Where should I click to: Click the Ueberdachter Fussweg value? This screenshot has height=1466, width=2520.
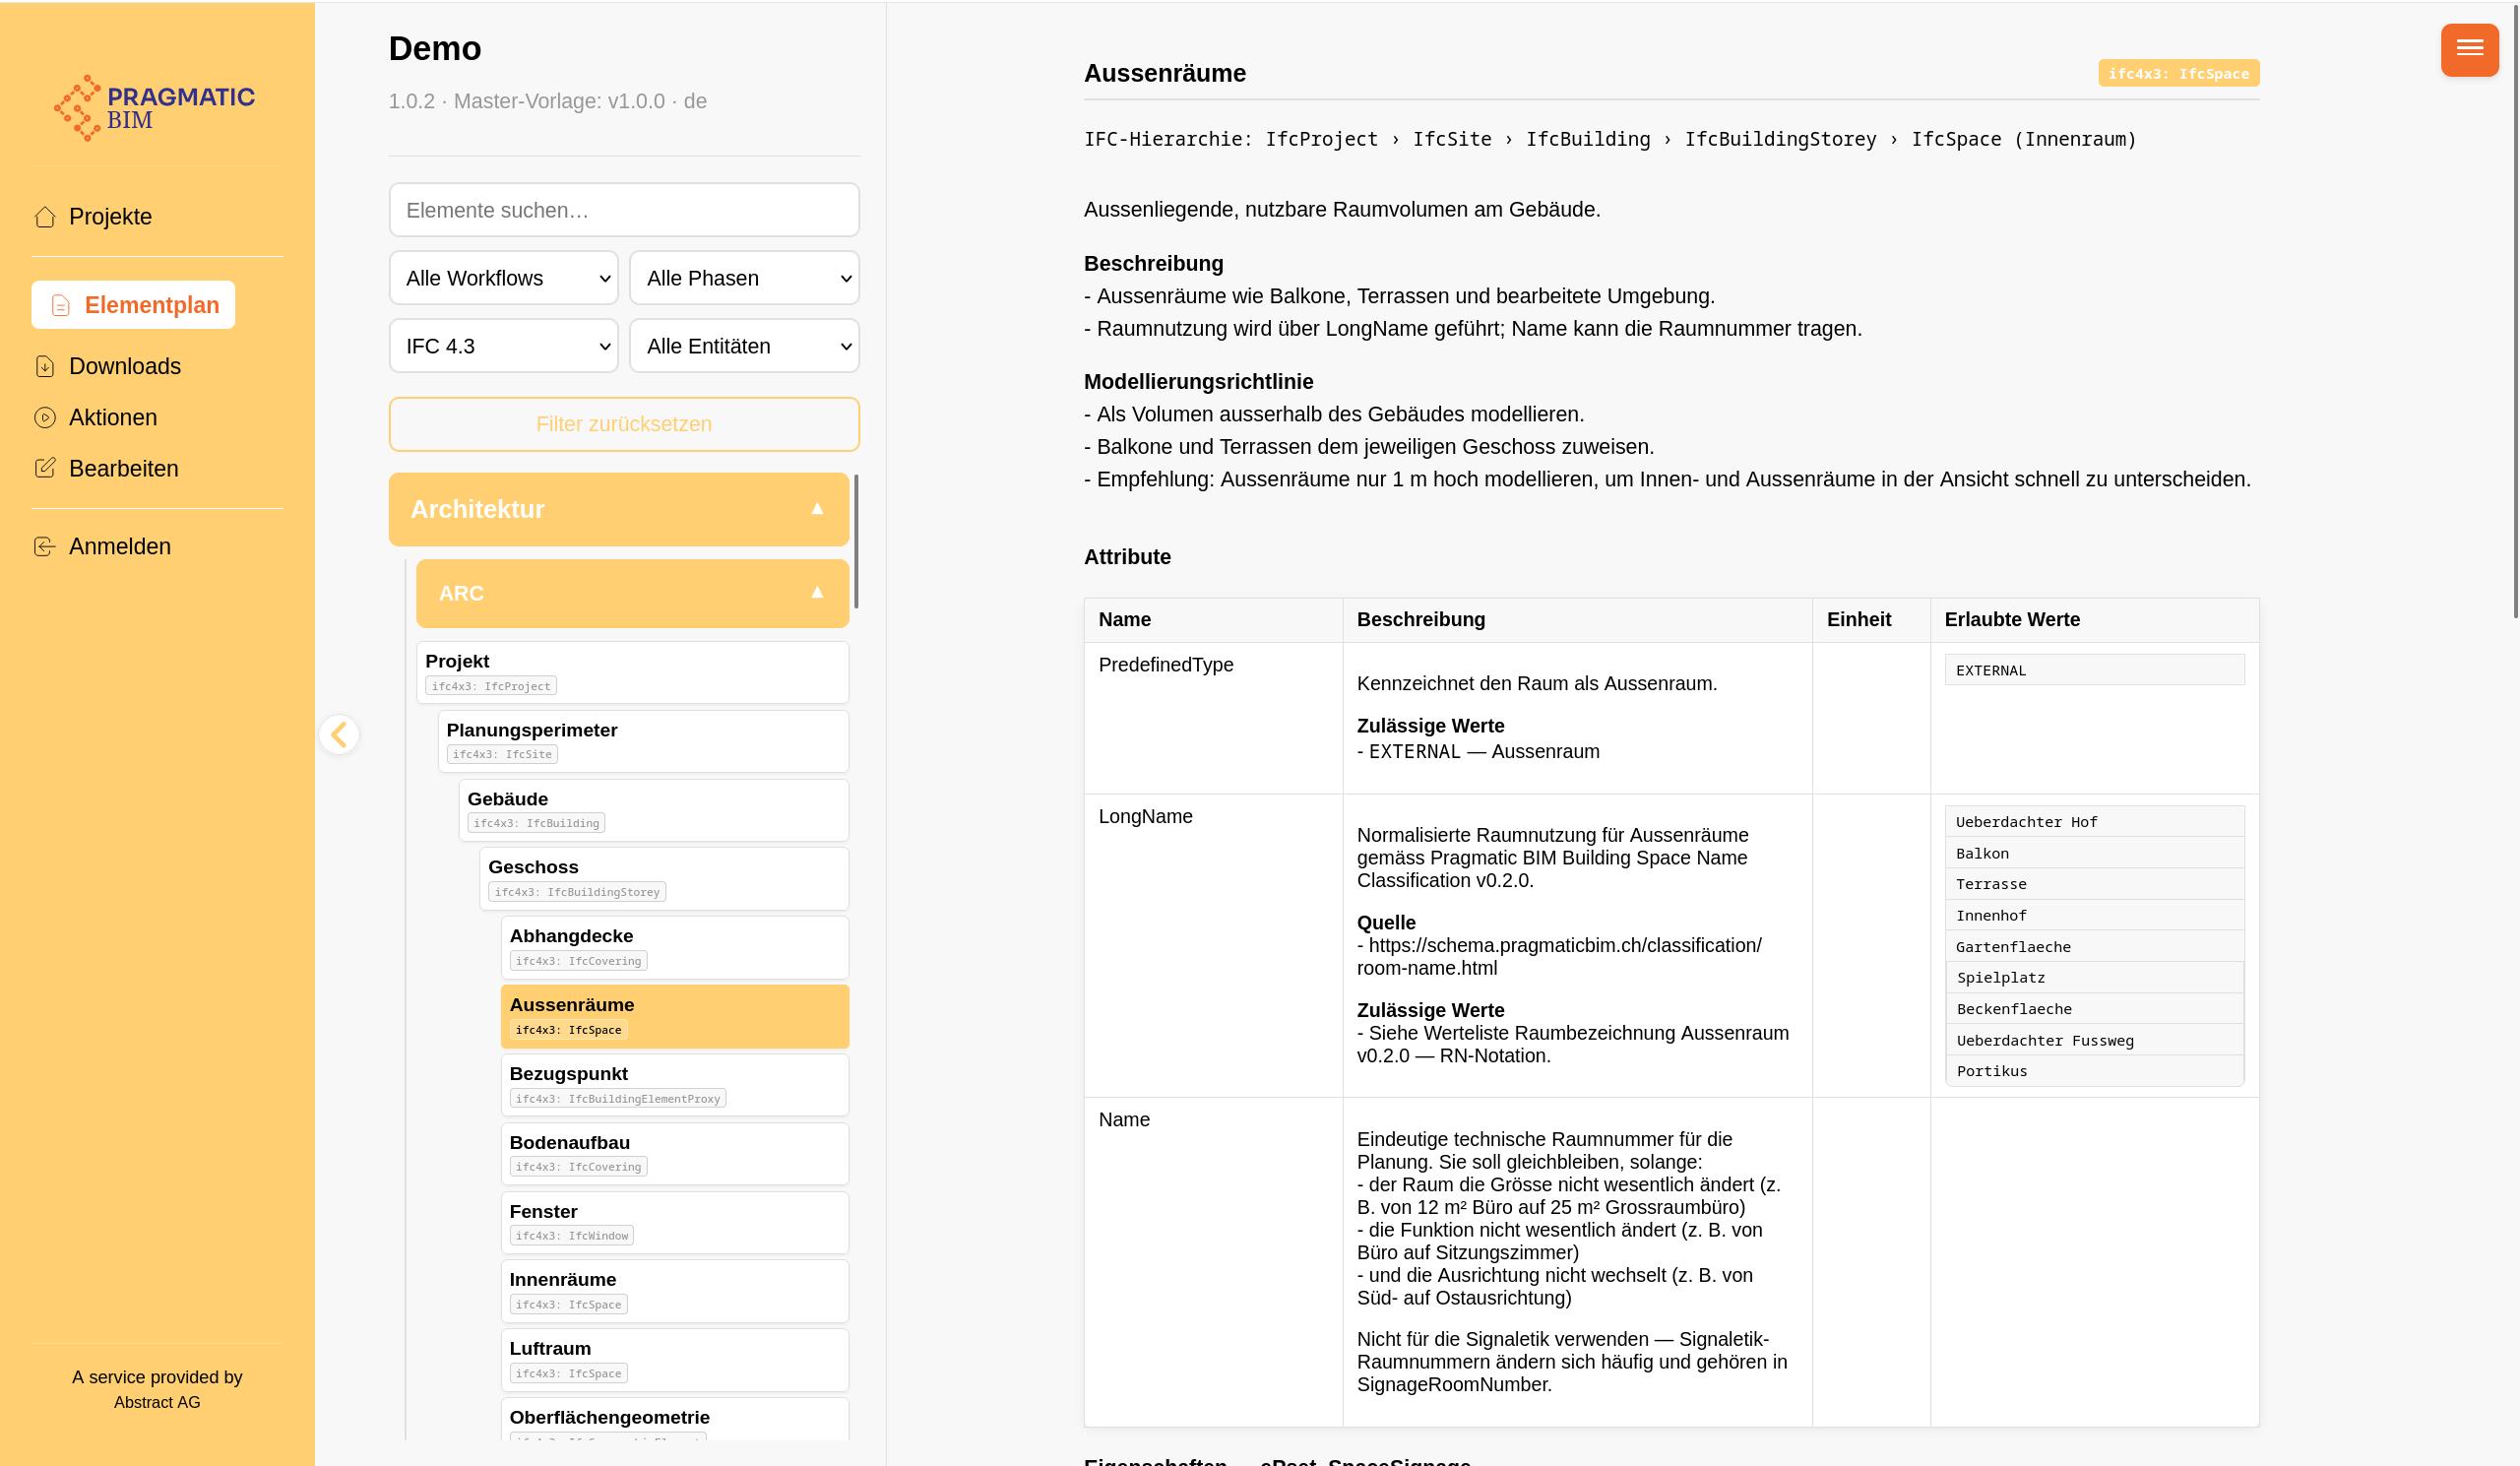click(2094, 1040)
